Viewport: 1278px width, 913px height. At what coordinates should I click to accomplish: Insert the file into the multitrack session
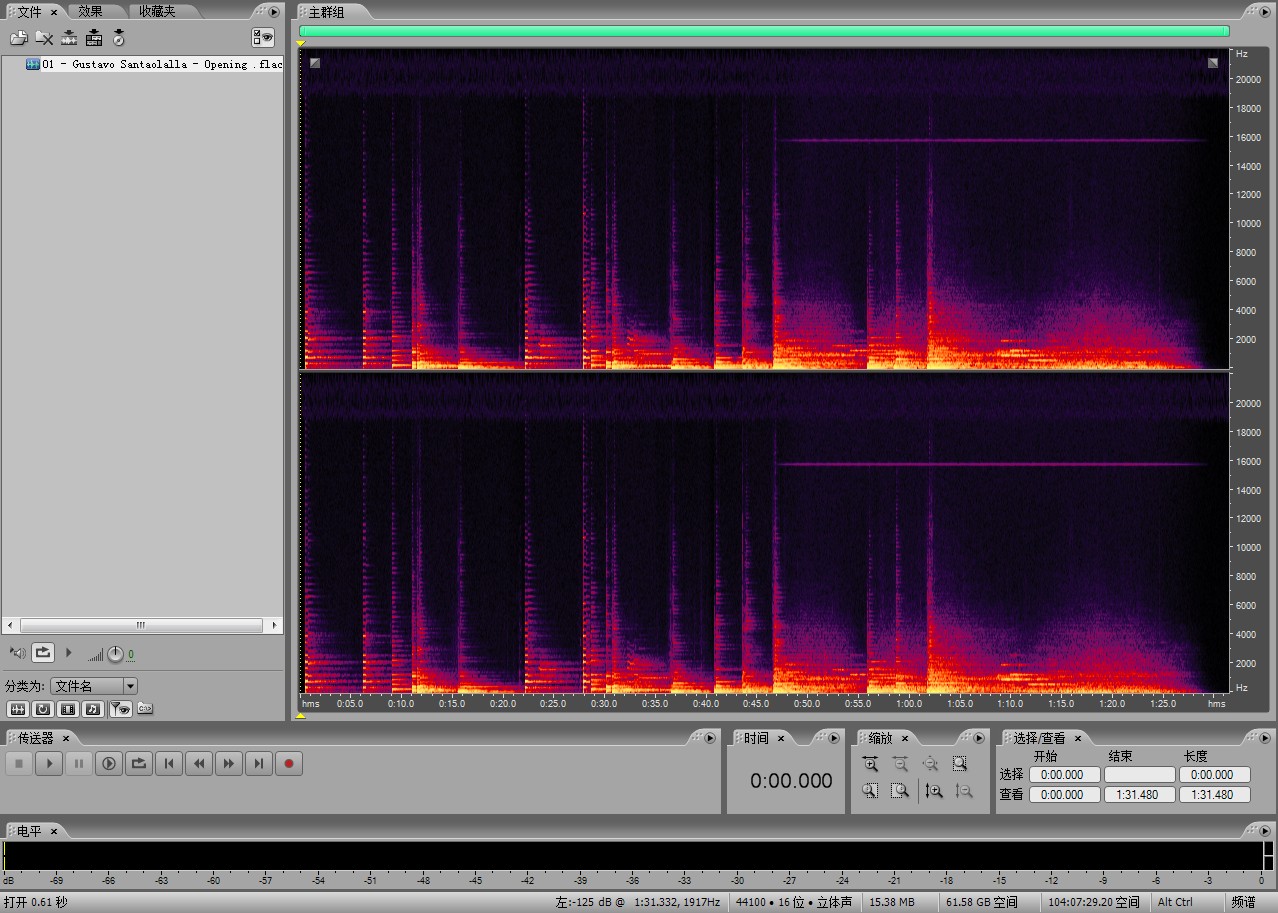pyautogui.click(x=69, y=38)
